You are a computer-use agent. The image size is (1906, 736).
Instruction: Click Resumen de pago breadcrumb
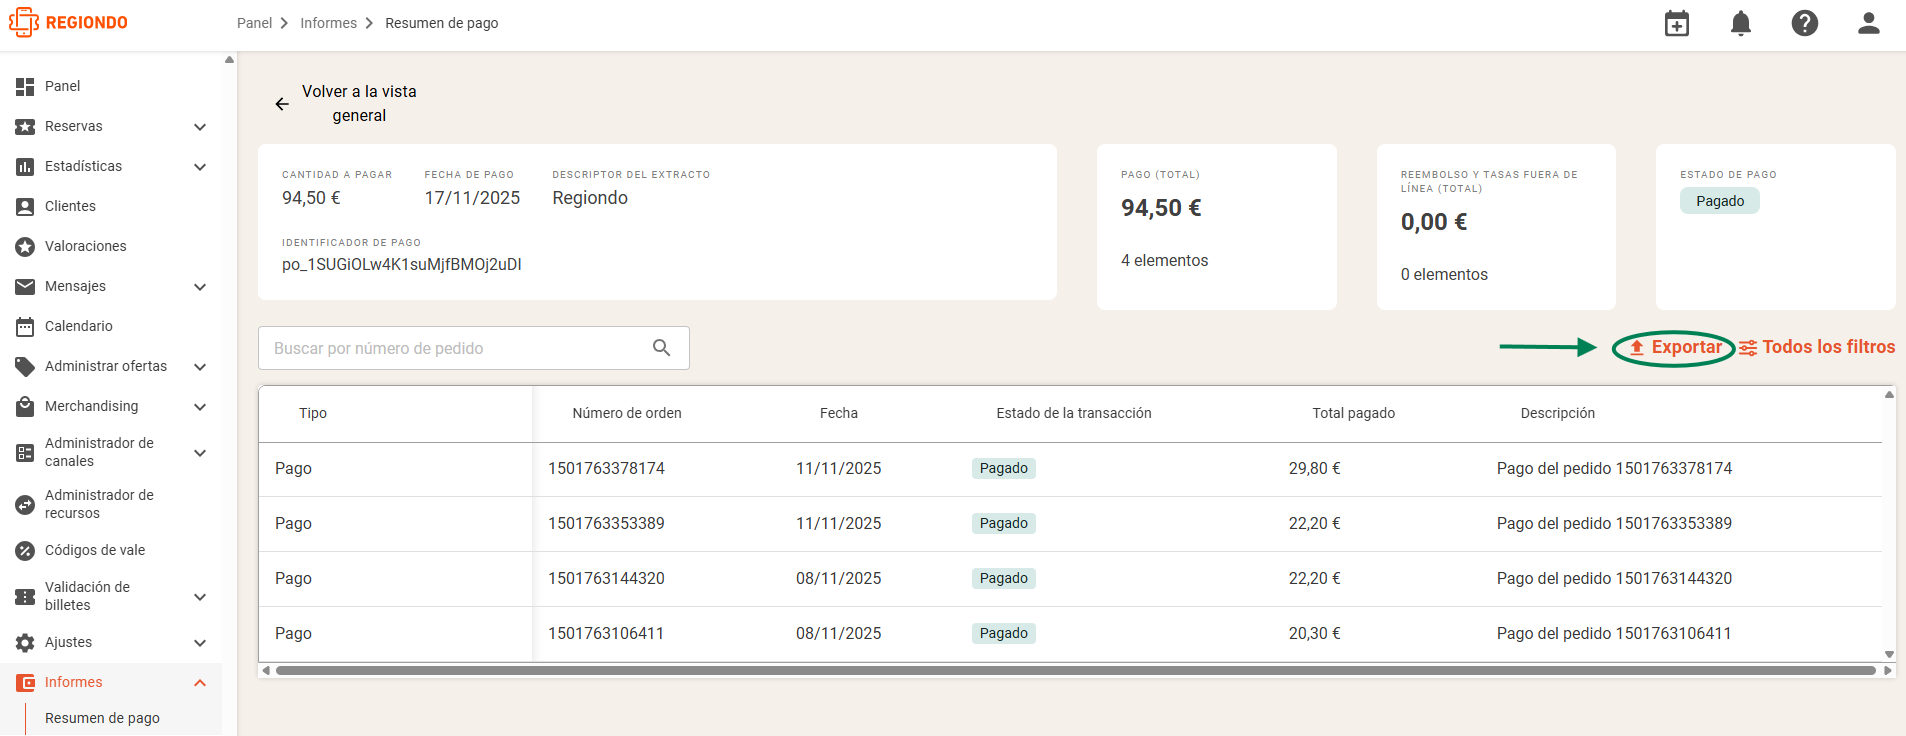click(441, 23)
